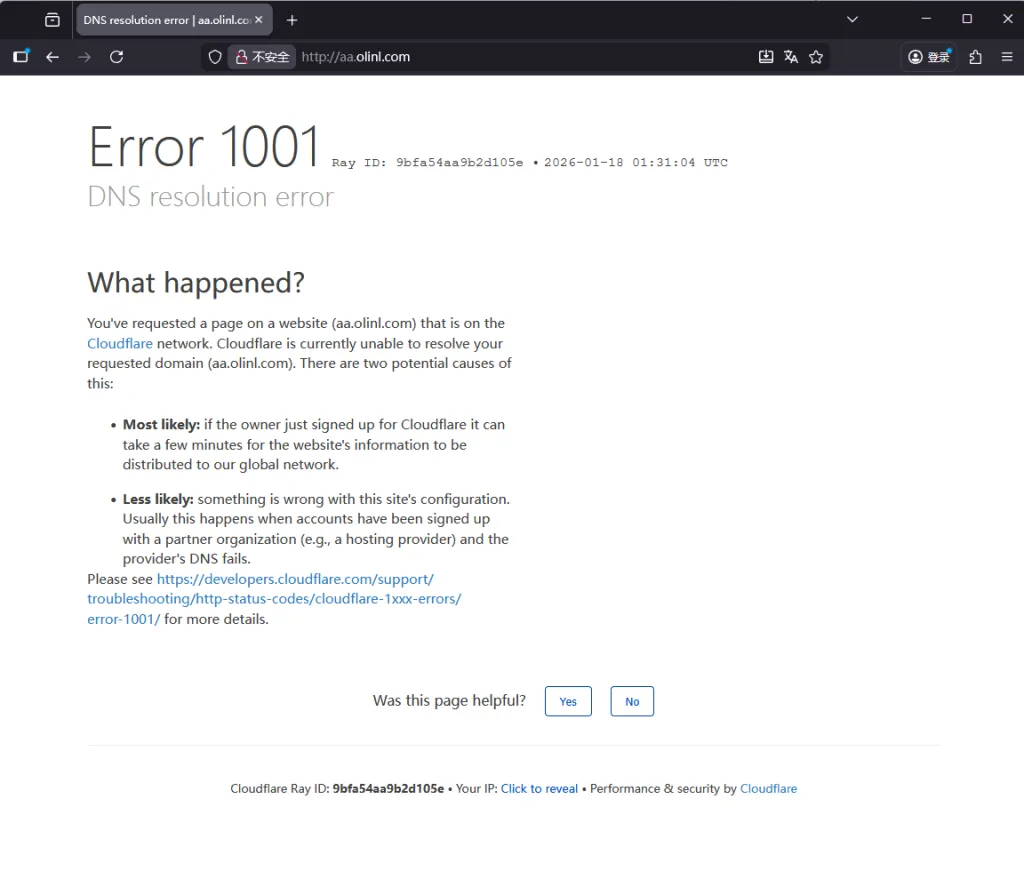This screenshot has height=887, width=1024.
Task: Expand the list all tabs chevron
Action: [852, 19]
